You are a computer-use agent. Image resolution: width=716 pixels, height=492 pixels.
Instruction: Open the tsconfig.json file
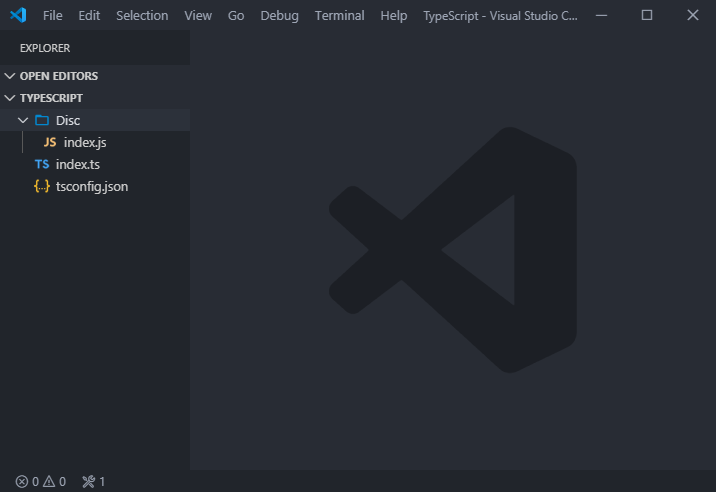(x=92, y=187)
